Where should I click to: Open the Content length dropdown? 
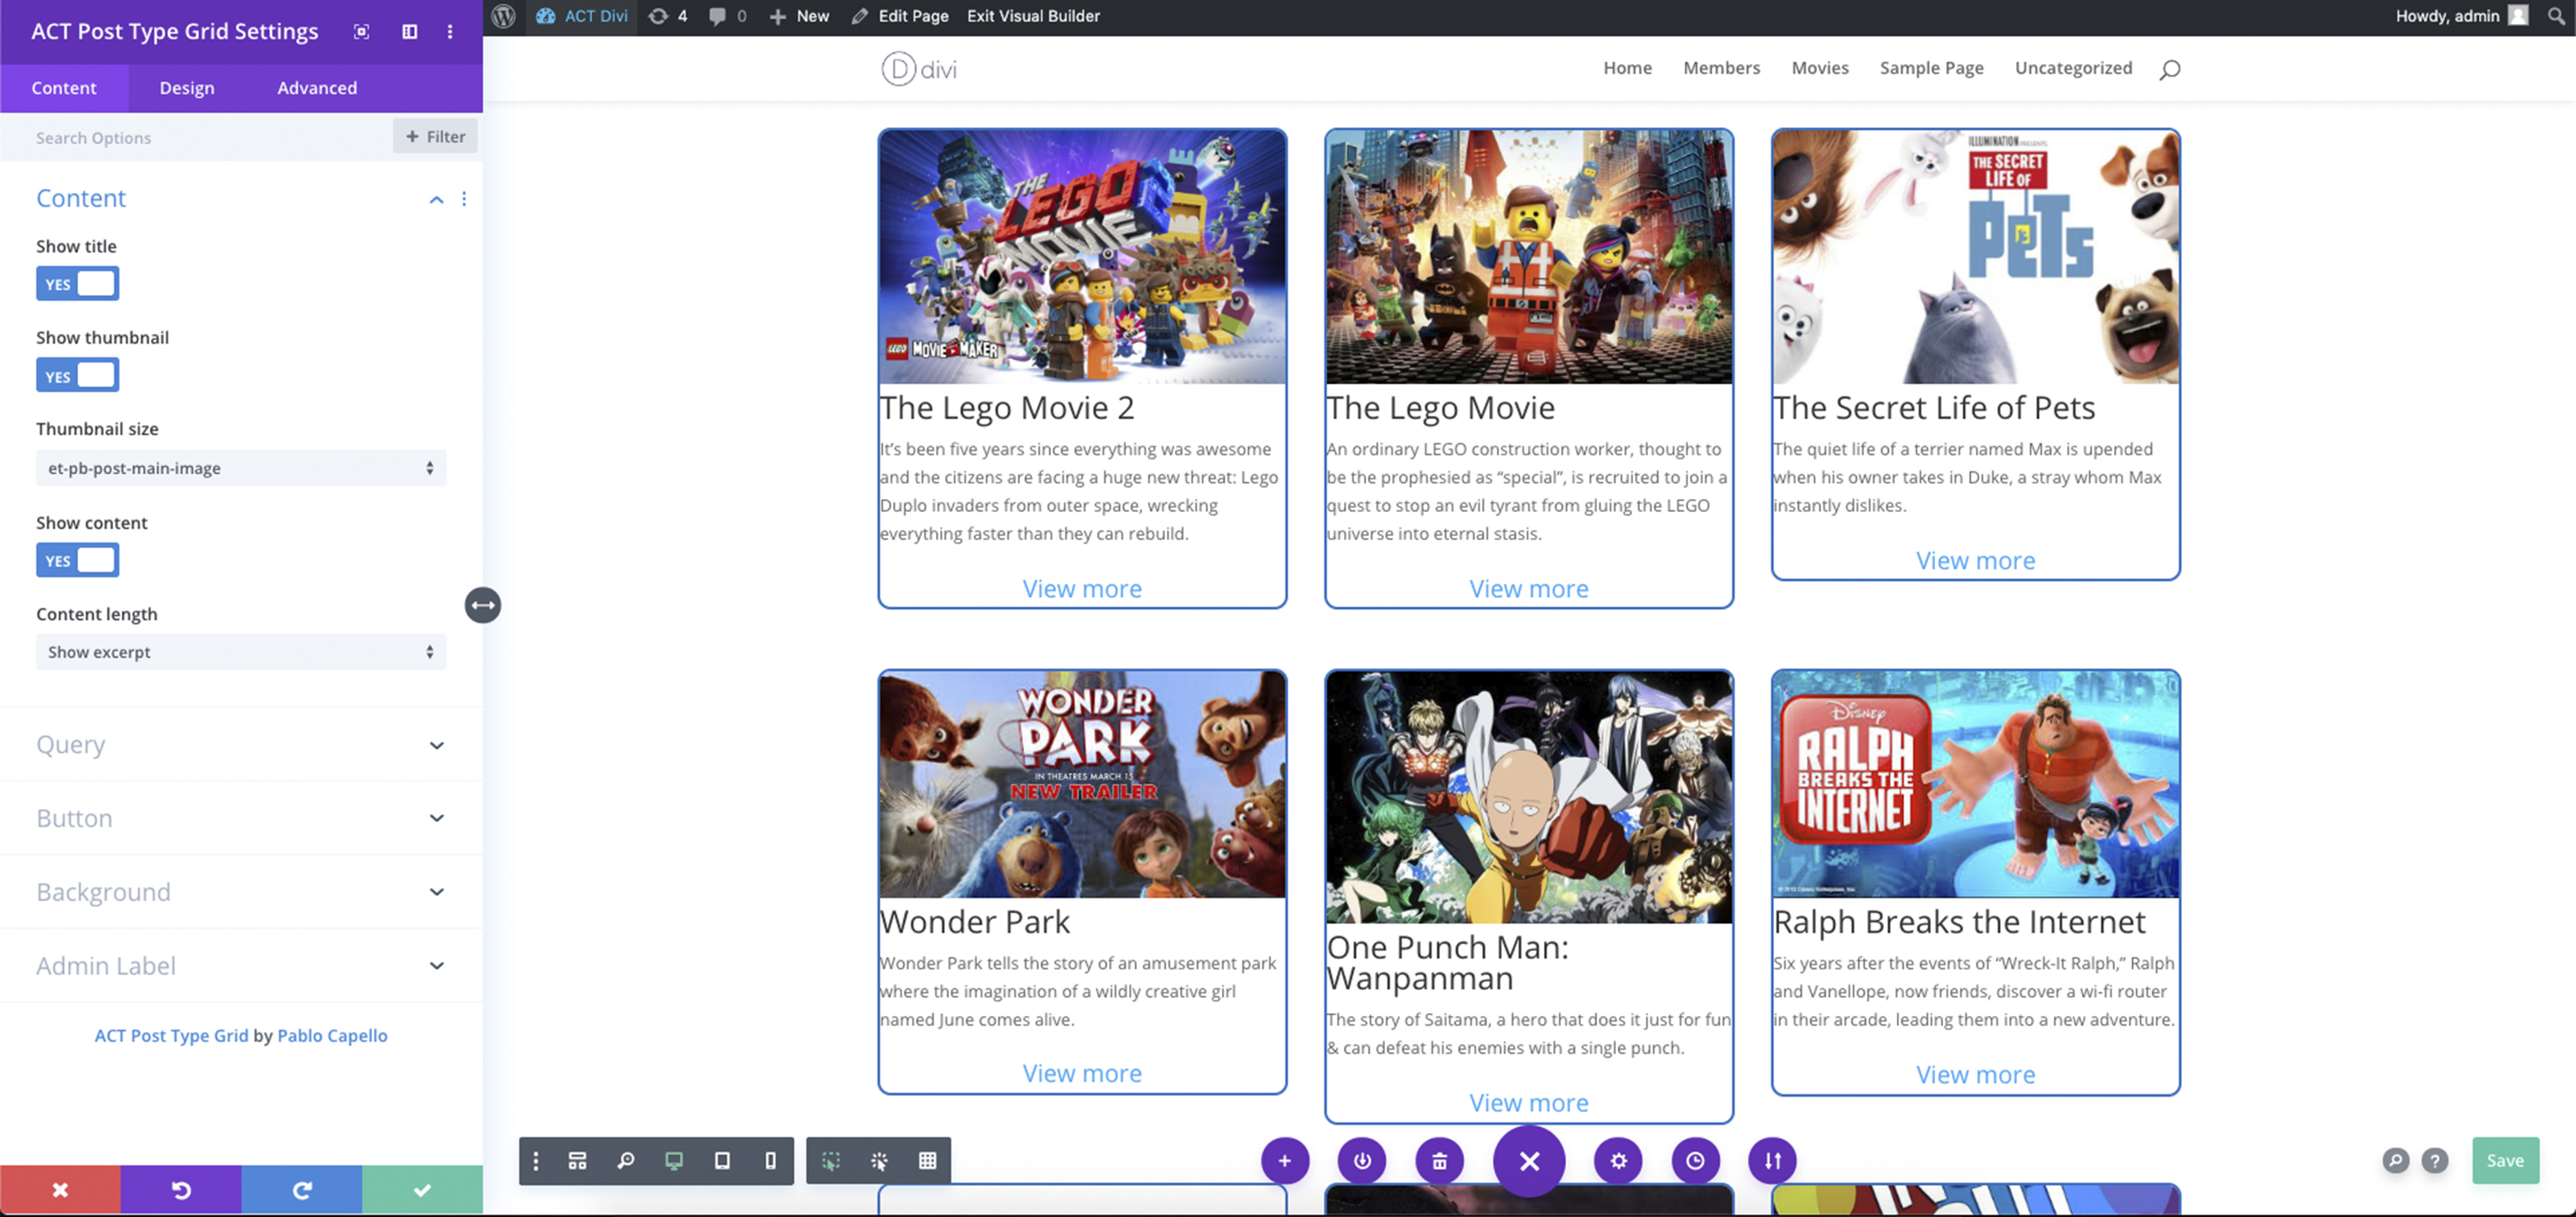pos(241,652)
